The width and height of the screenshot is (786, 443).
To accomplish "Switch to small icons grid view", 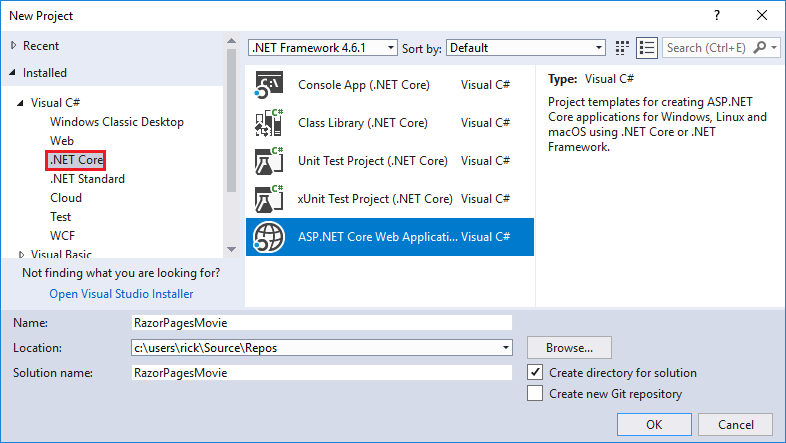I will [624, 47].
